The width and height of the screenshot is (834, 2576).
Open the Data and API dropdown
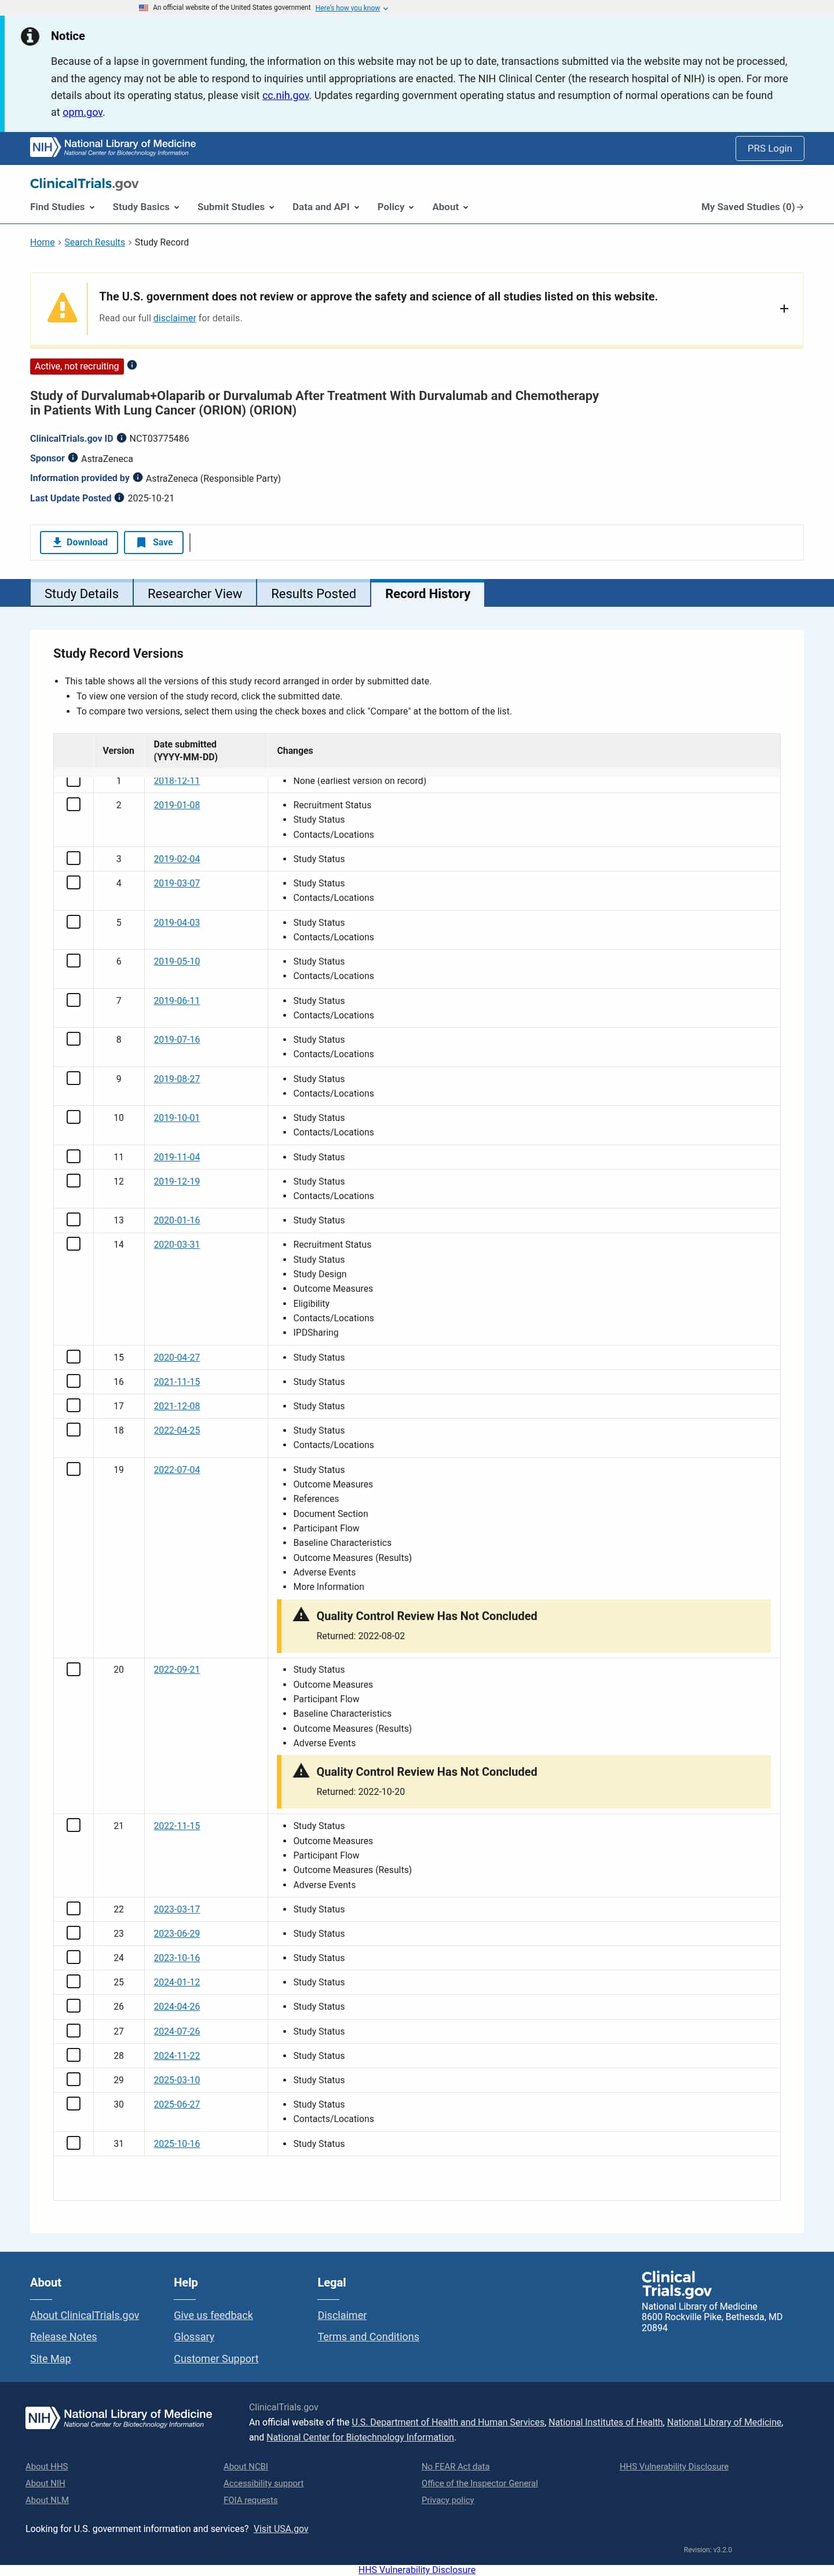(326, 207)
